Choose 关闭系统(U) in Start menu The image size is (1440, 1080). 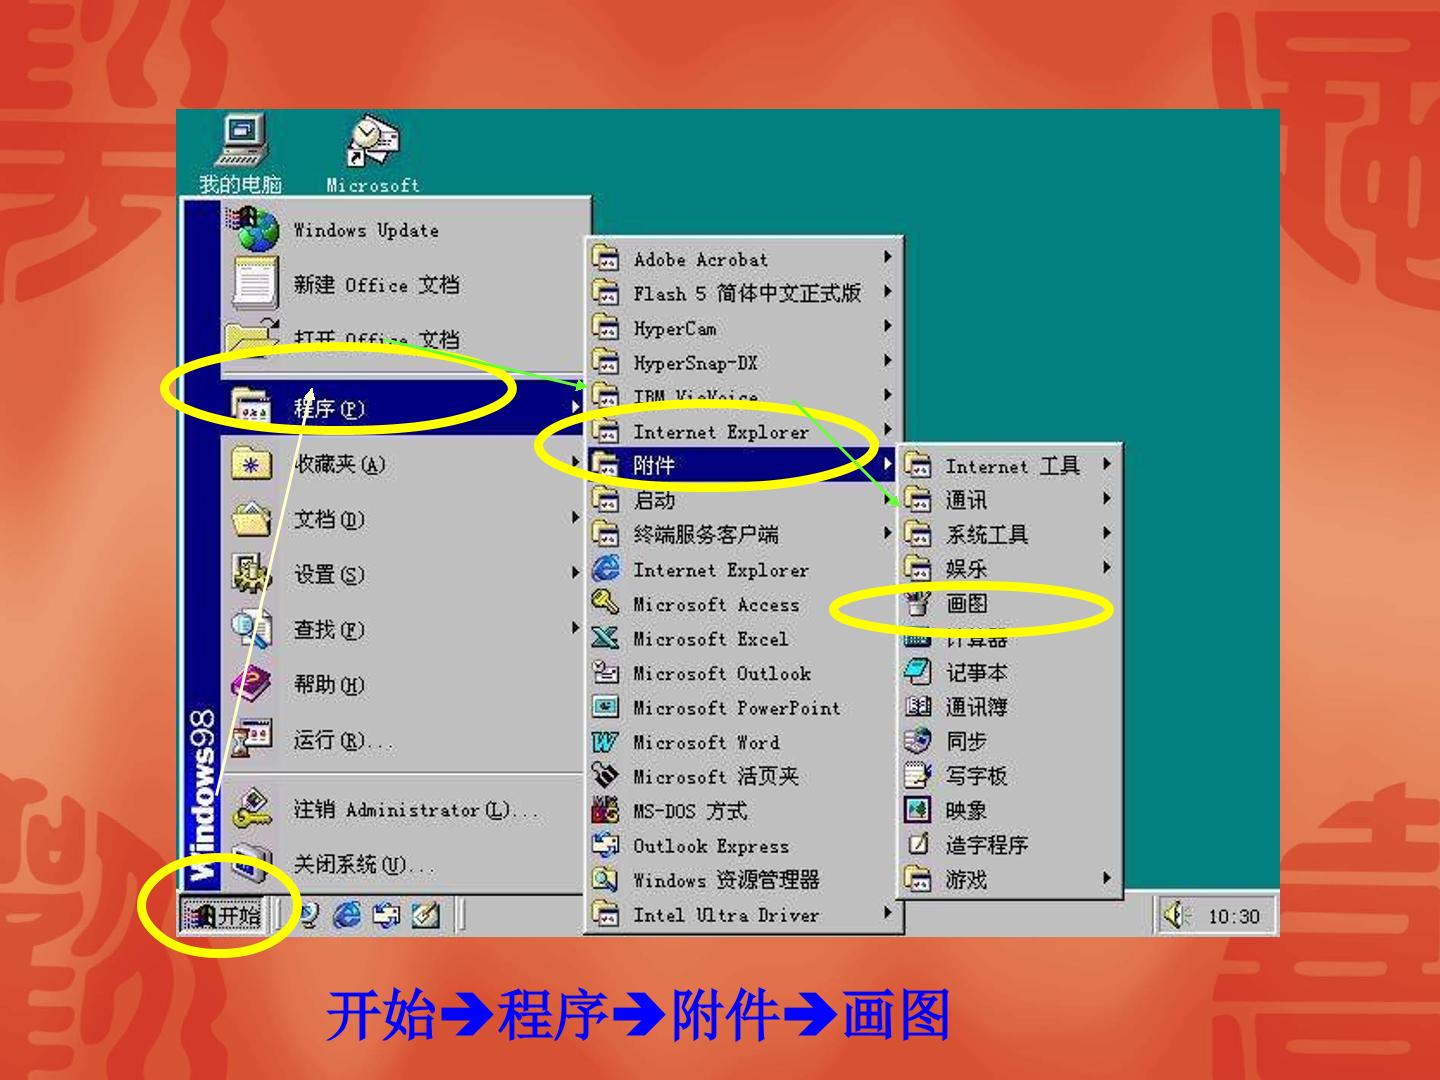pos(402,864)
